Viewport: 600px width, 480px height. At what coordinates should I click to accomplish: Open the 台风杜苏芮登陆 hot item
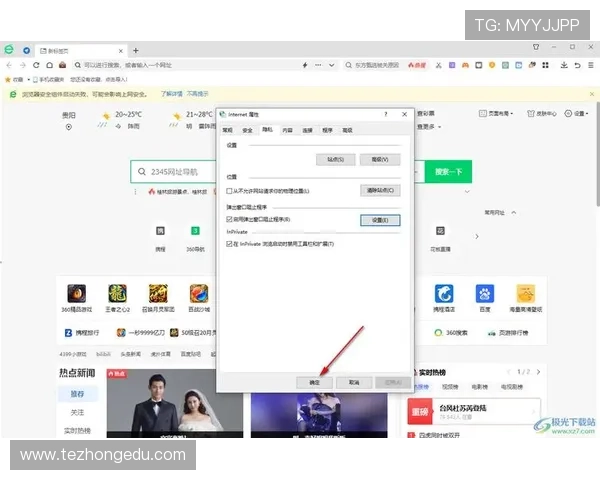(x=474, y=411)
